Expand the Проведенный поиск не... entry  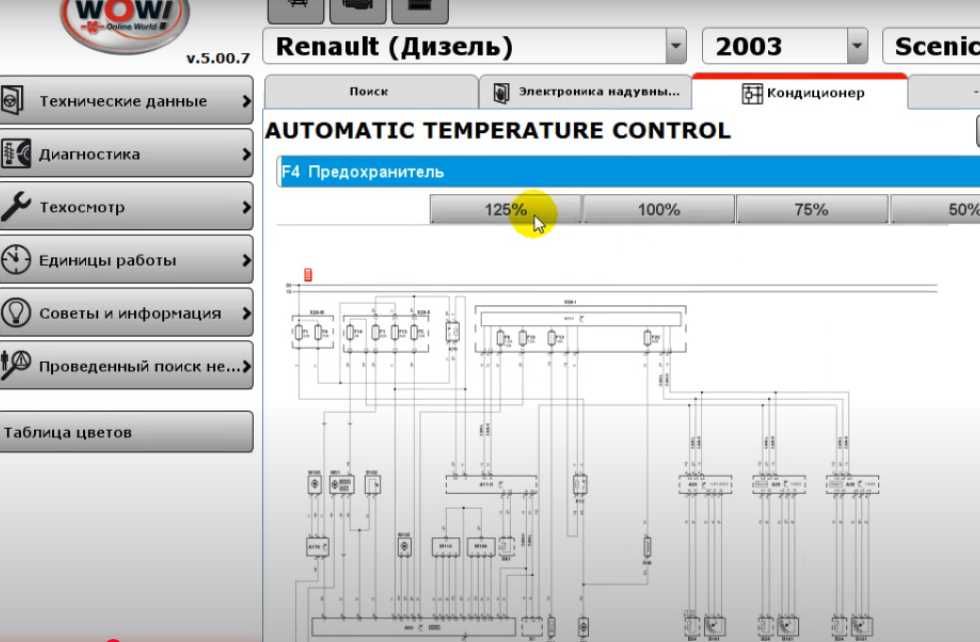tap(126, 366)
